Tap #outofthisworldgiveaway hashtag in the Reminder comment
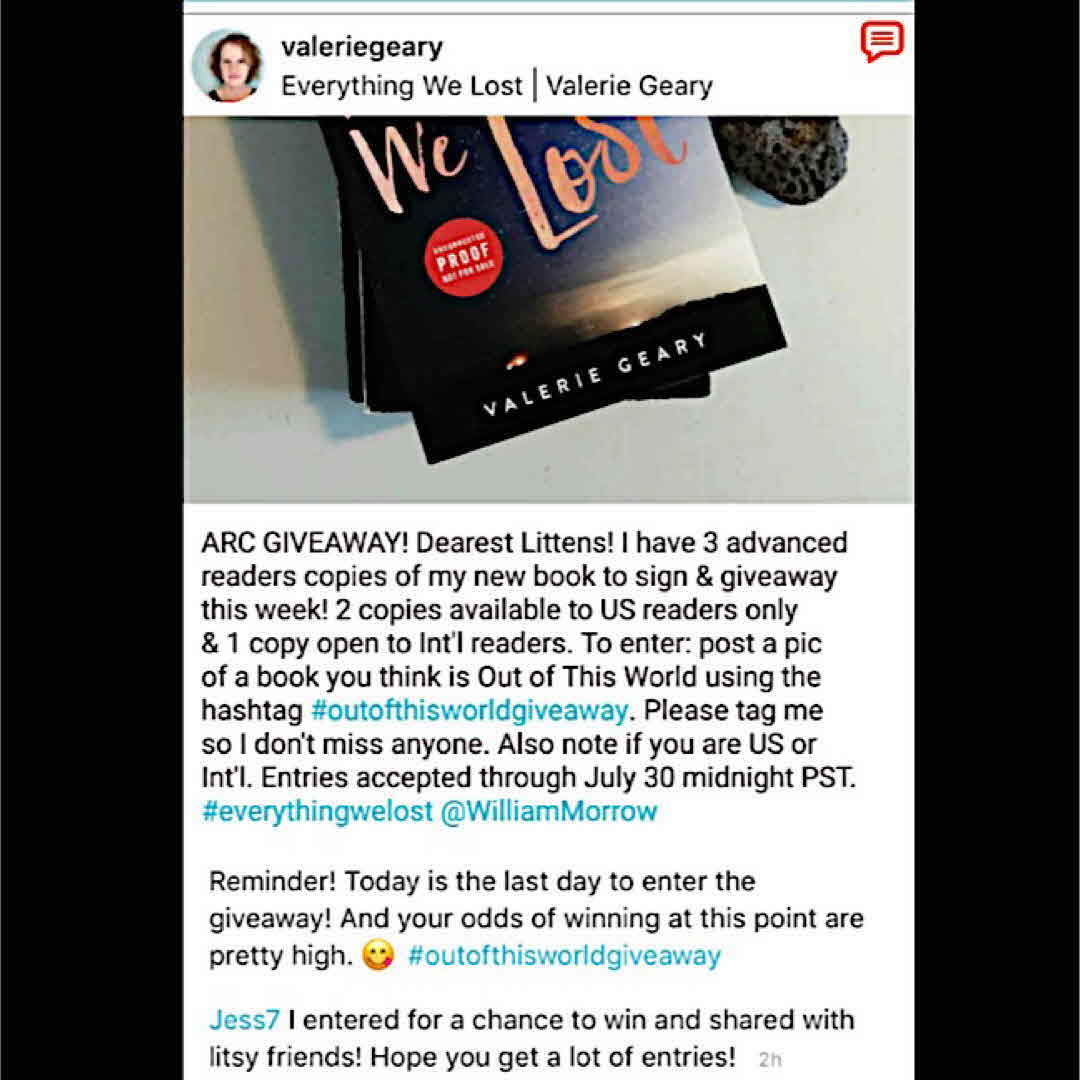This screenshot has height=1080, width=1080. coord(564,955)
